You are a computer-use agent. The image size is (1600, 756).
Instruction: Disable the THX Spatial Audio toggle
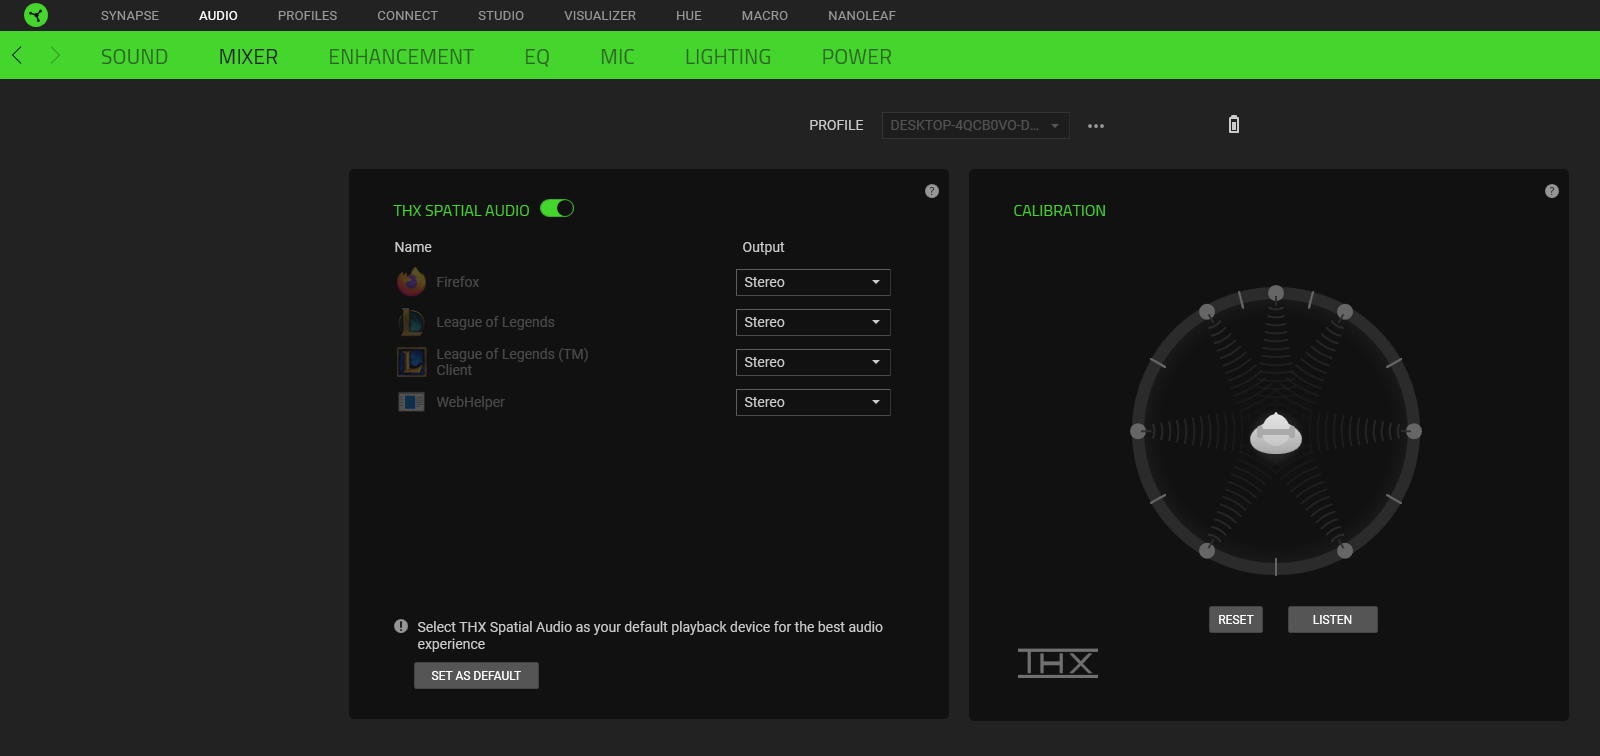[557, 209]
